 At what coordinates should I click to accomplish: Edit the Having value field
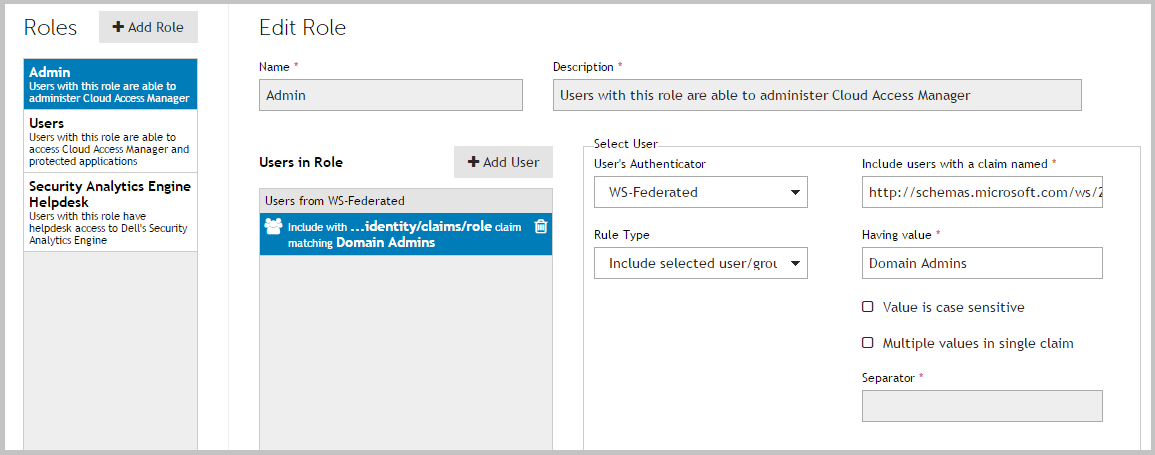(x=981, y=264)
